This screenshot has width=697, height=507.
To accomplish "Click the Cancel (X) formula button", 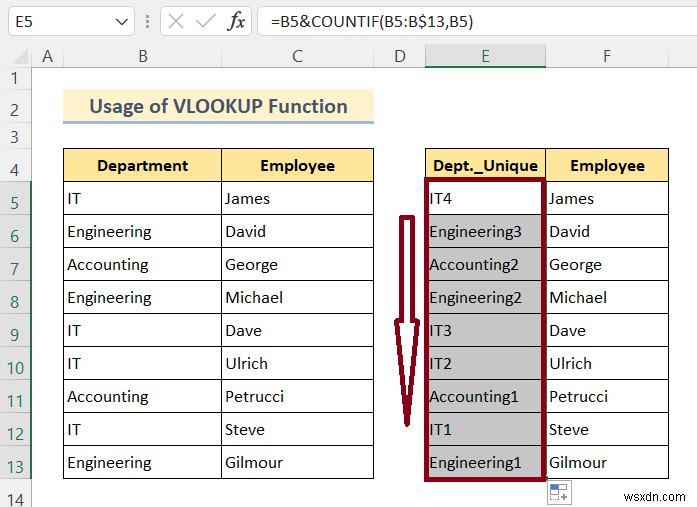I will [176, 21].
